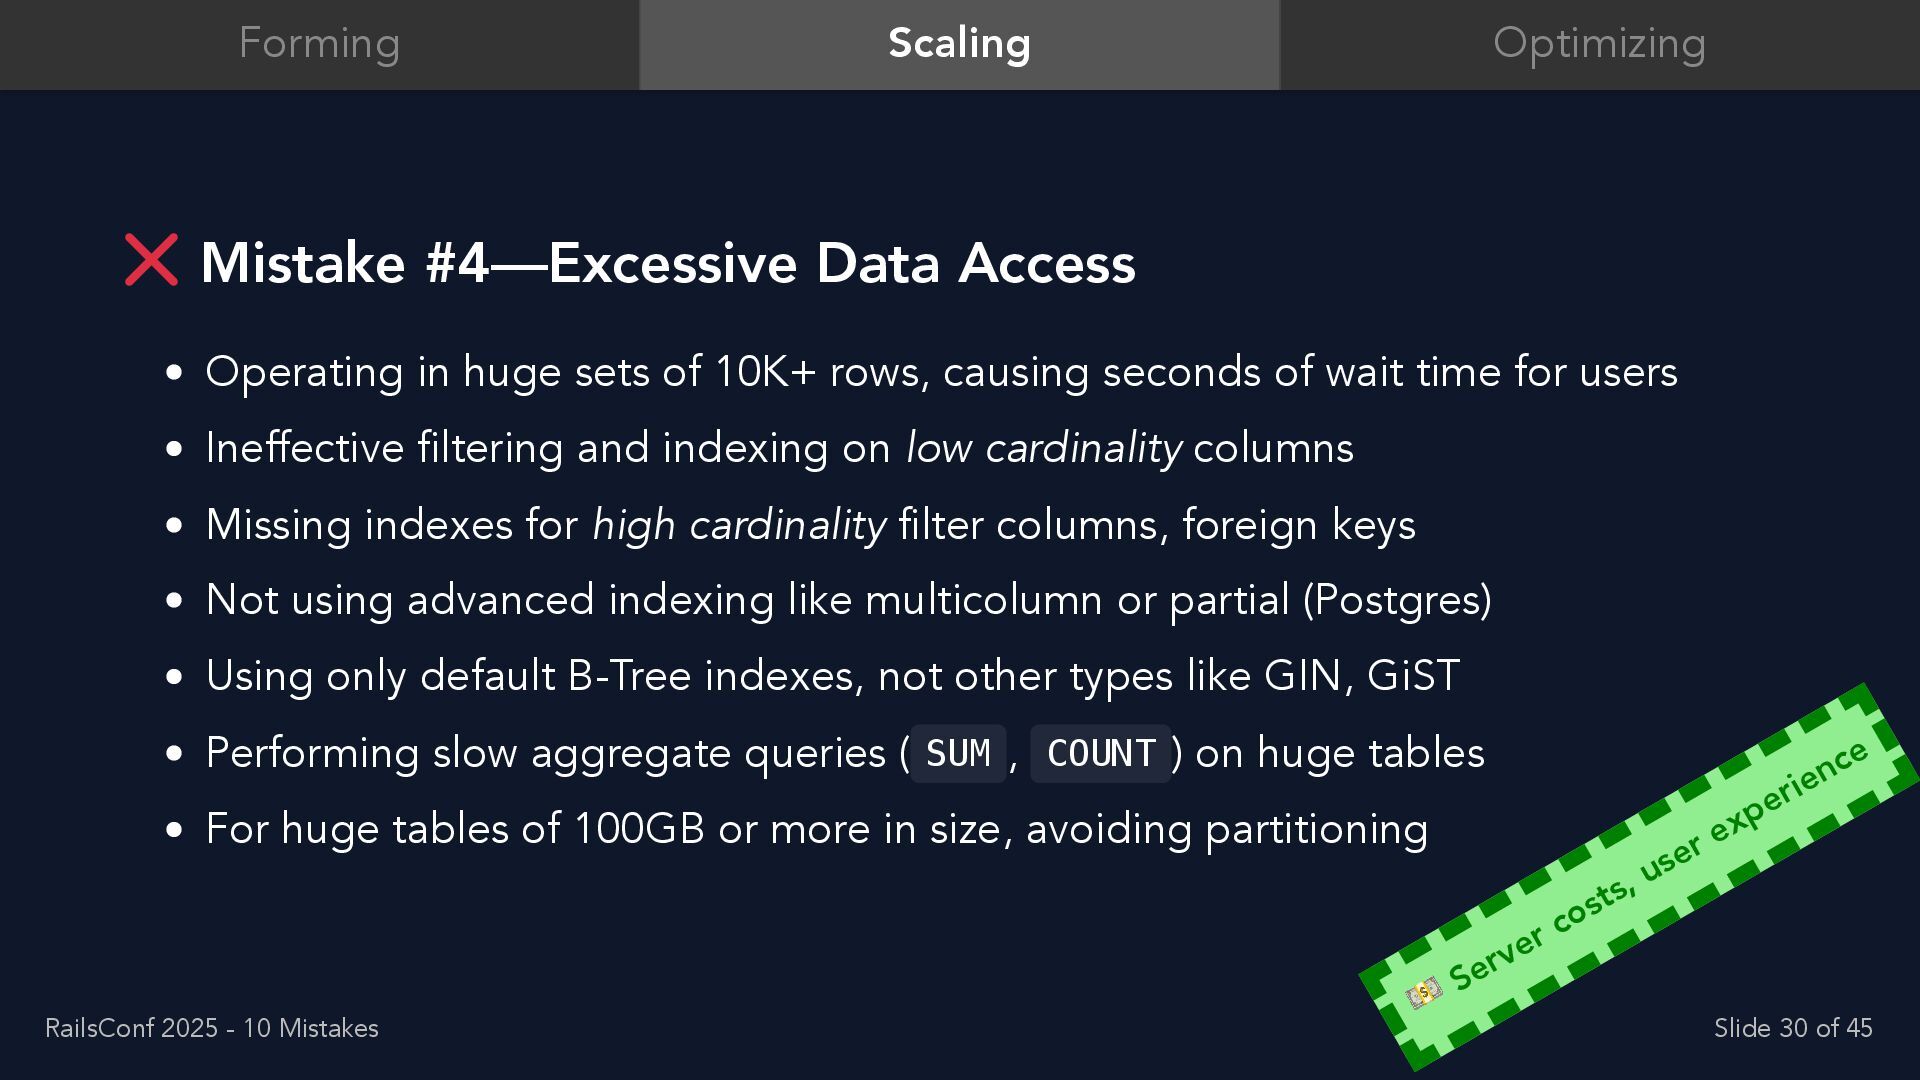This screenshot has width=1920, height=1080.
Task: Click the red X mistake icon
Action: 151,260
